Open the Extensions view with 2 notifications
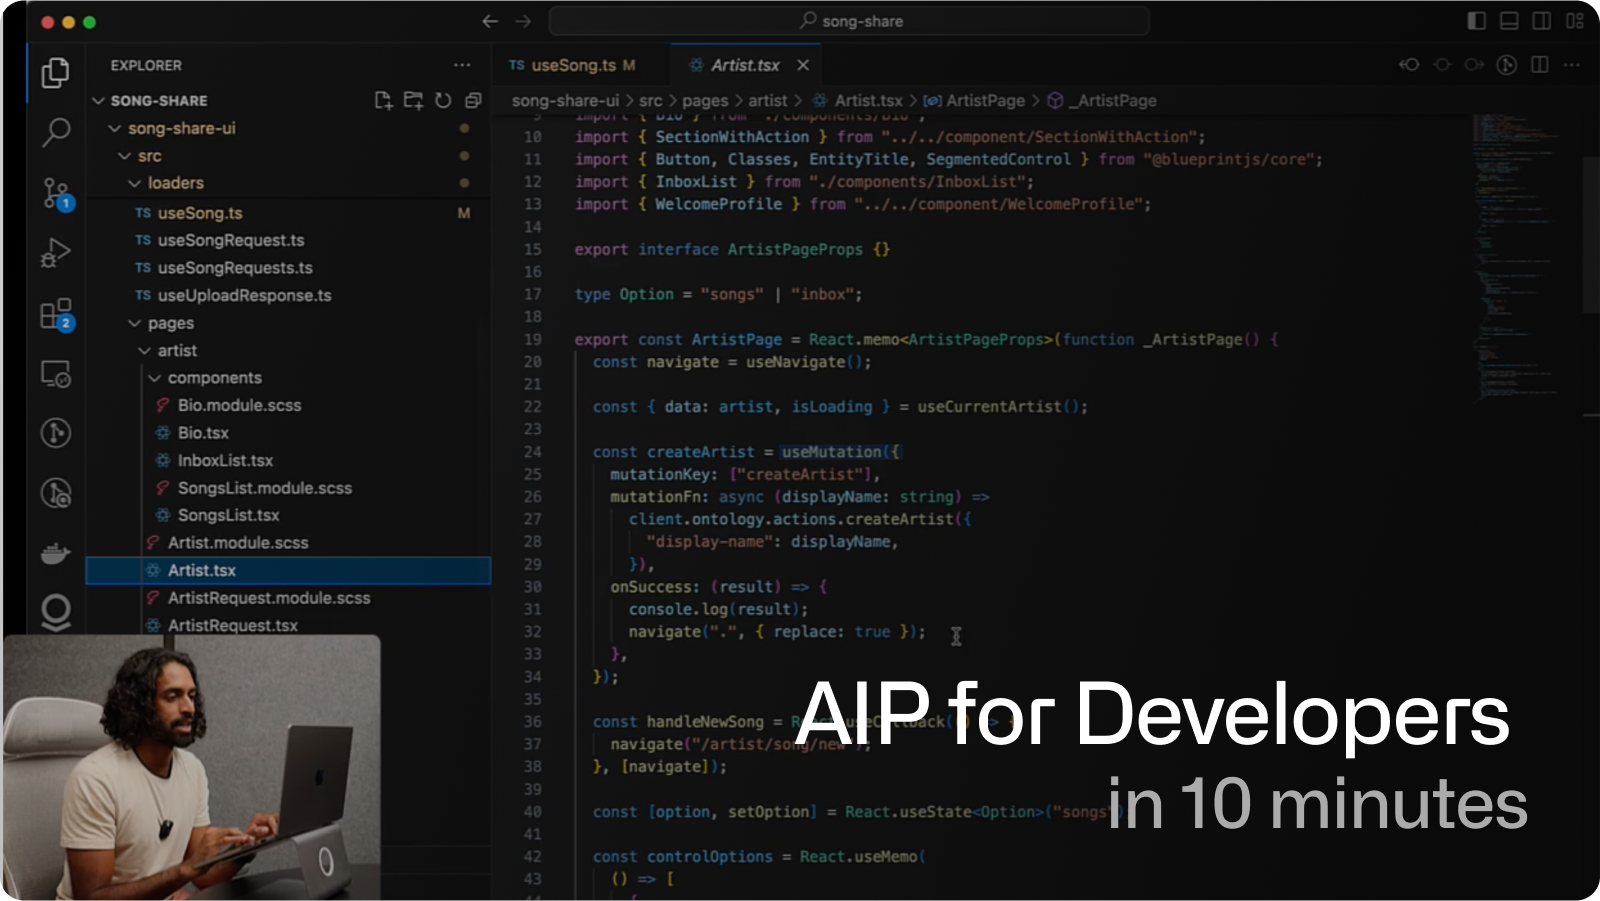1600x901 pixels. (x=55, y=312)
